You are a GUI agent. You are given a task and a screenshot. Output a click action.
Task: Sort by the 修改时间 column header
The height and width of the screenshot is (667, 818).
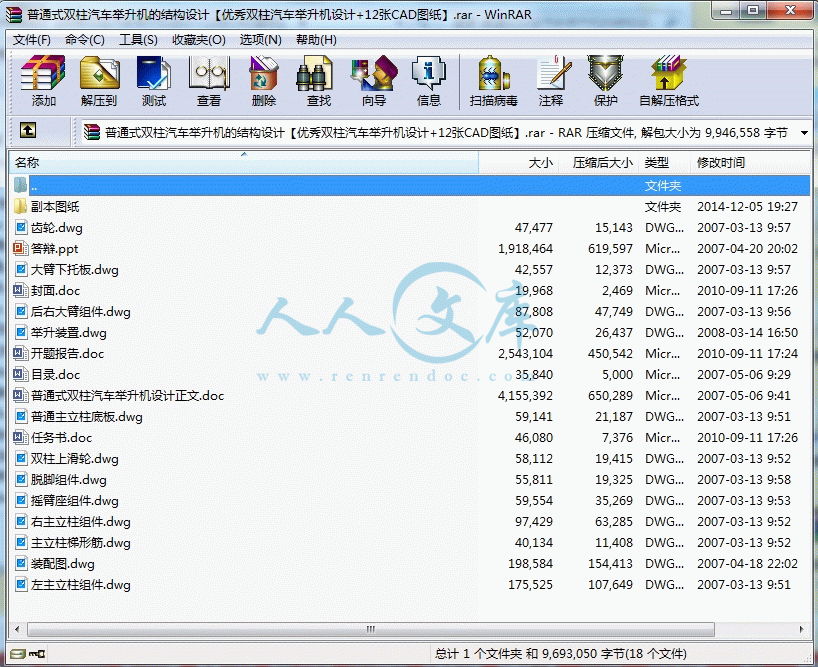click(x=750, y=163)
